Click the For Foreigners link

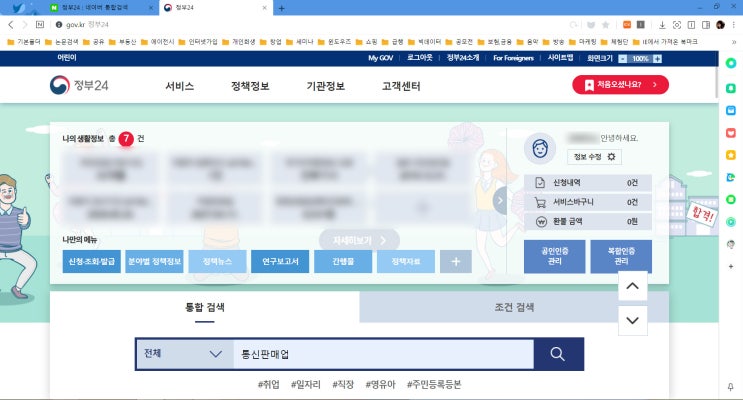513,58
